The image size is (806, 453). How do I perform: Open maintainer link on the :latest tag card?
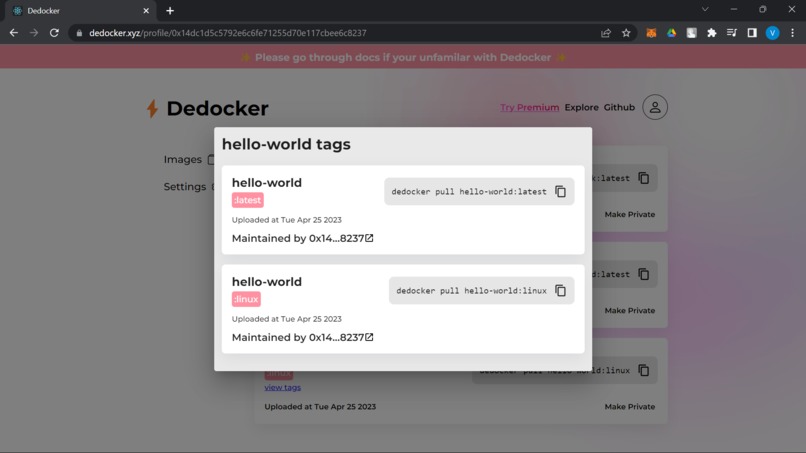(369, 238)
